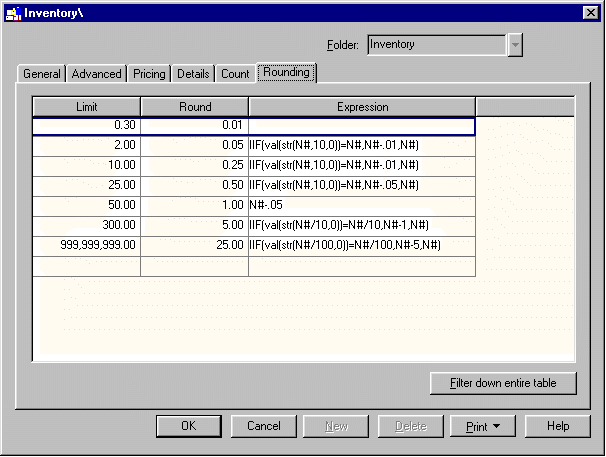Switch to the Advanced tab
Screen dimensions: 606x457
click(97, 74)
